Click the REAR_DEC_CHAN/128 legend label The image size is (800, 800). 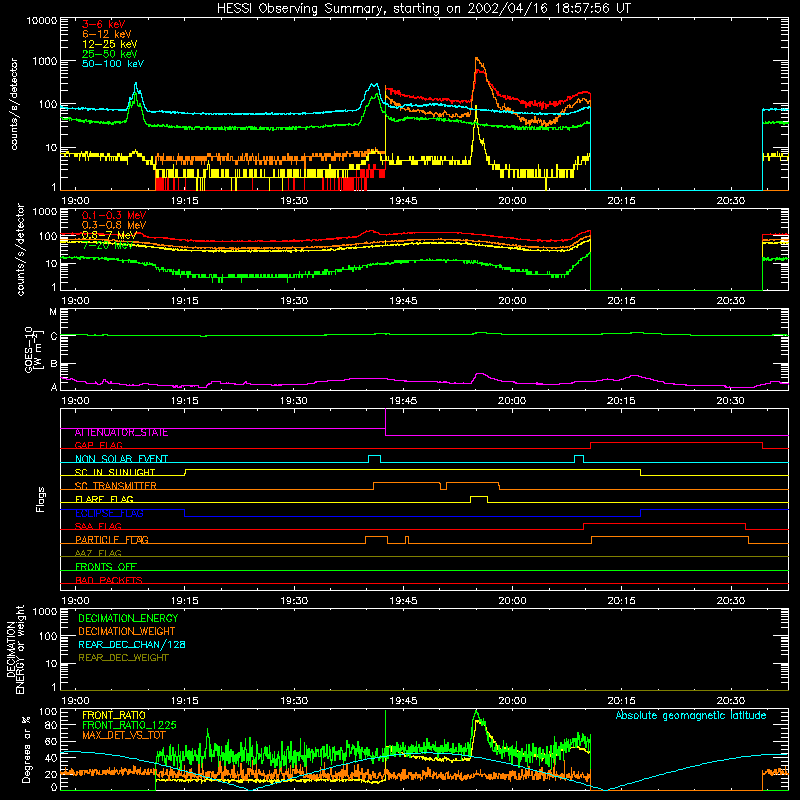[132, 644]
